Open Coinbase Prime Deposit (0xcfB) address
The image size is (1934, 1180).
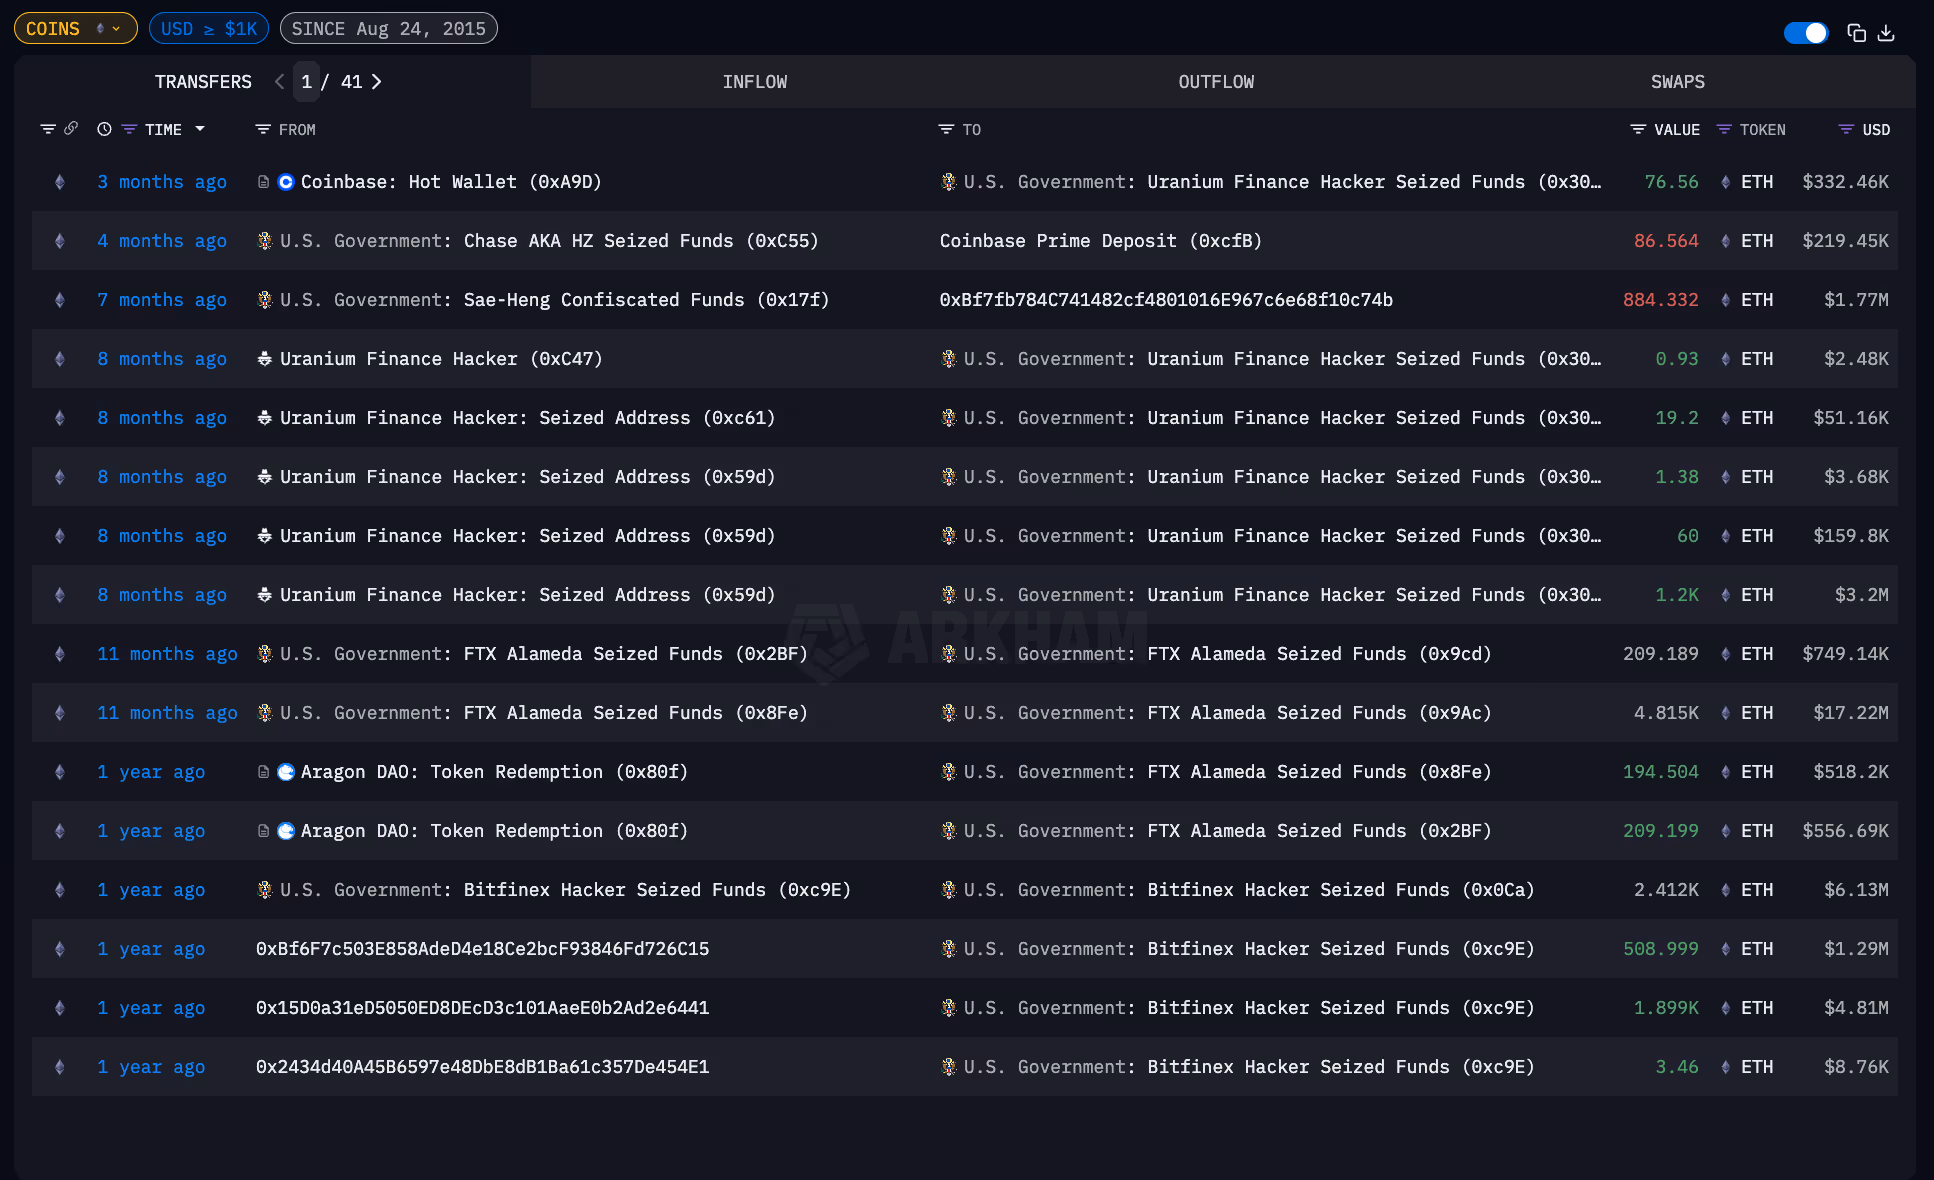[1100, 241]
